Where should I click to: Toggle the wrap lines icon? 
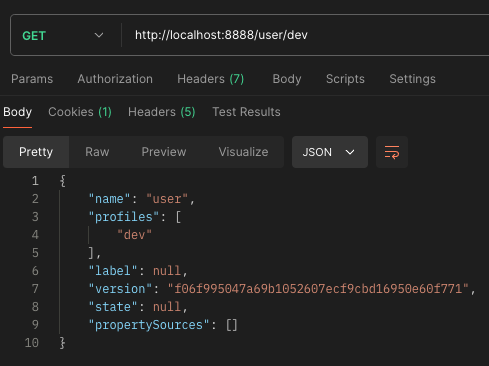(x=392, y=152)
